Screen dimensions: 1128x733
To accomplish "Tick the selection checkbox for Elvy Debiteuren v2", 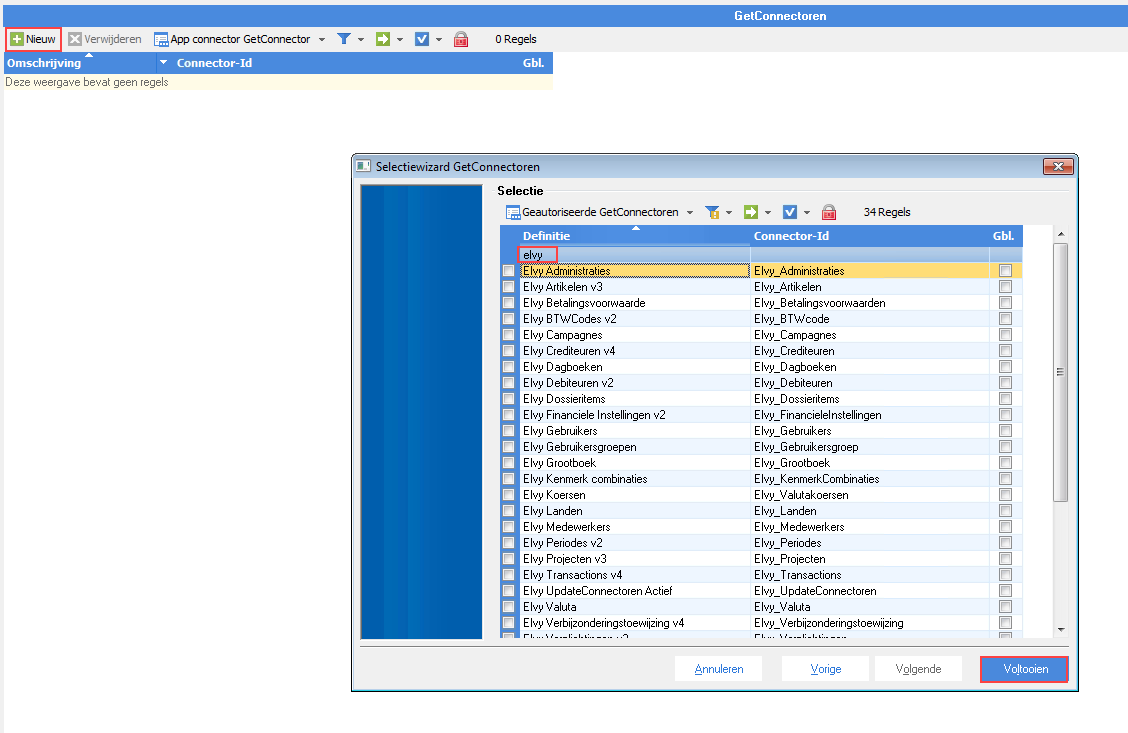I will (509, 383).
